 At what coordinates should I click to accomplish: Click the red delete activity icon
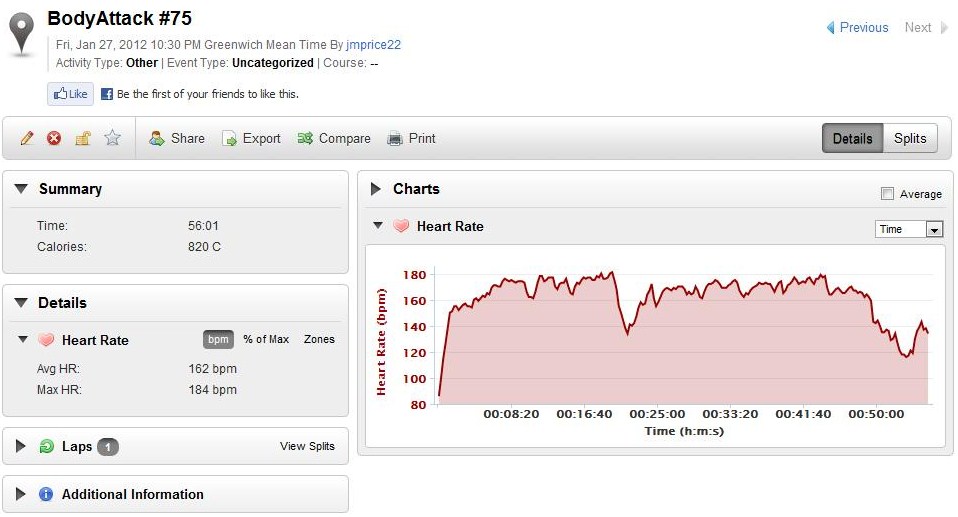(x=54, y=139)
